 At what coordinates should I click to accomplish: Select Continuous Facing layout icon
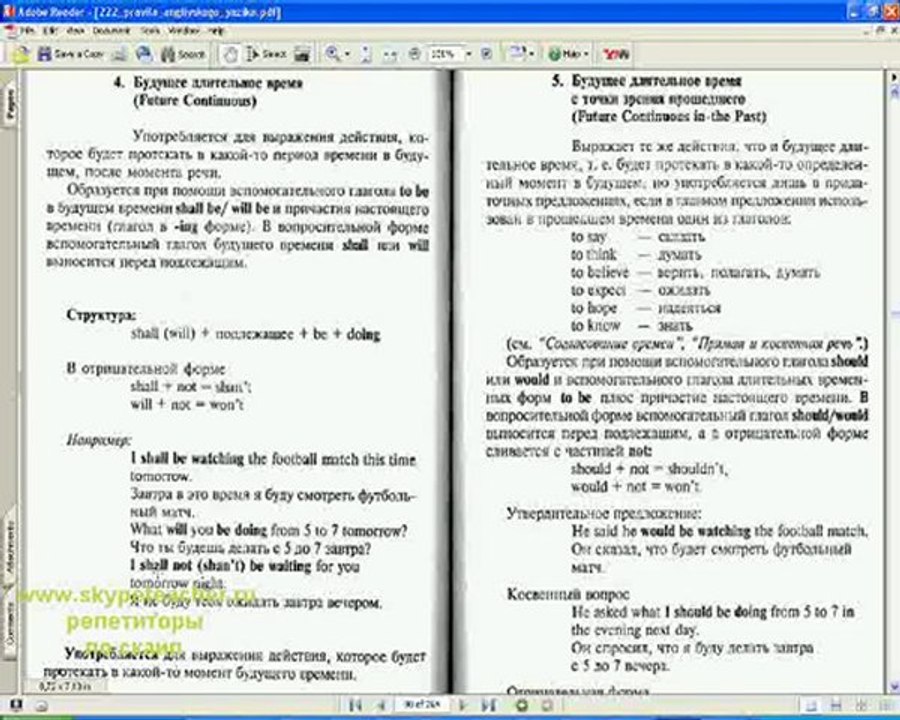(x=860, y=705)
